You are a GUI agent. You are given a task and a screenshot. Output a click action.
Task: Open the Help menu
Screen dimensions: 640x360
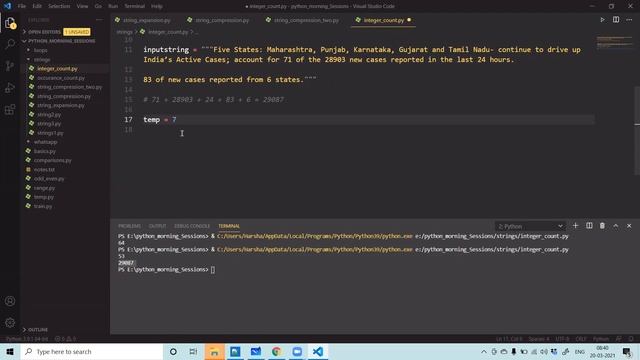tap(157, 6)
